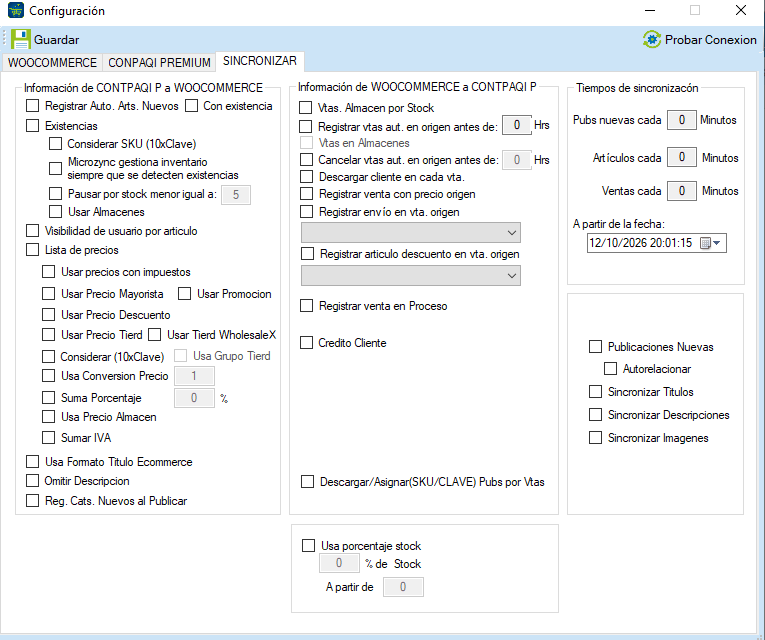The width and height of the screenshot is (765, 640).
Task: Check the Usar Promocion box
Action: click(184, 294)
